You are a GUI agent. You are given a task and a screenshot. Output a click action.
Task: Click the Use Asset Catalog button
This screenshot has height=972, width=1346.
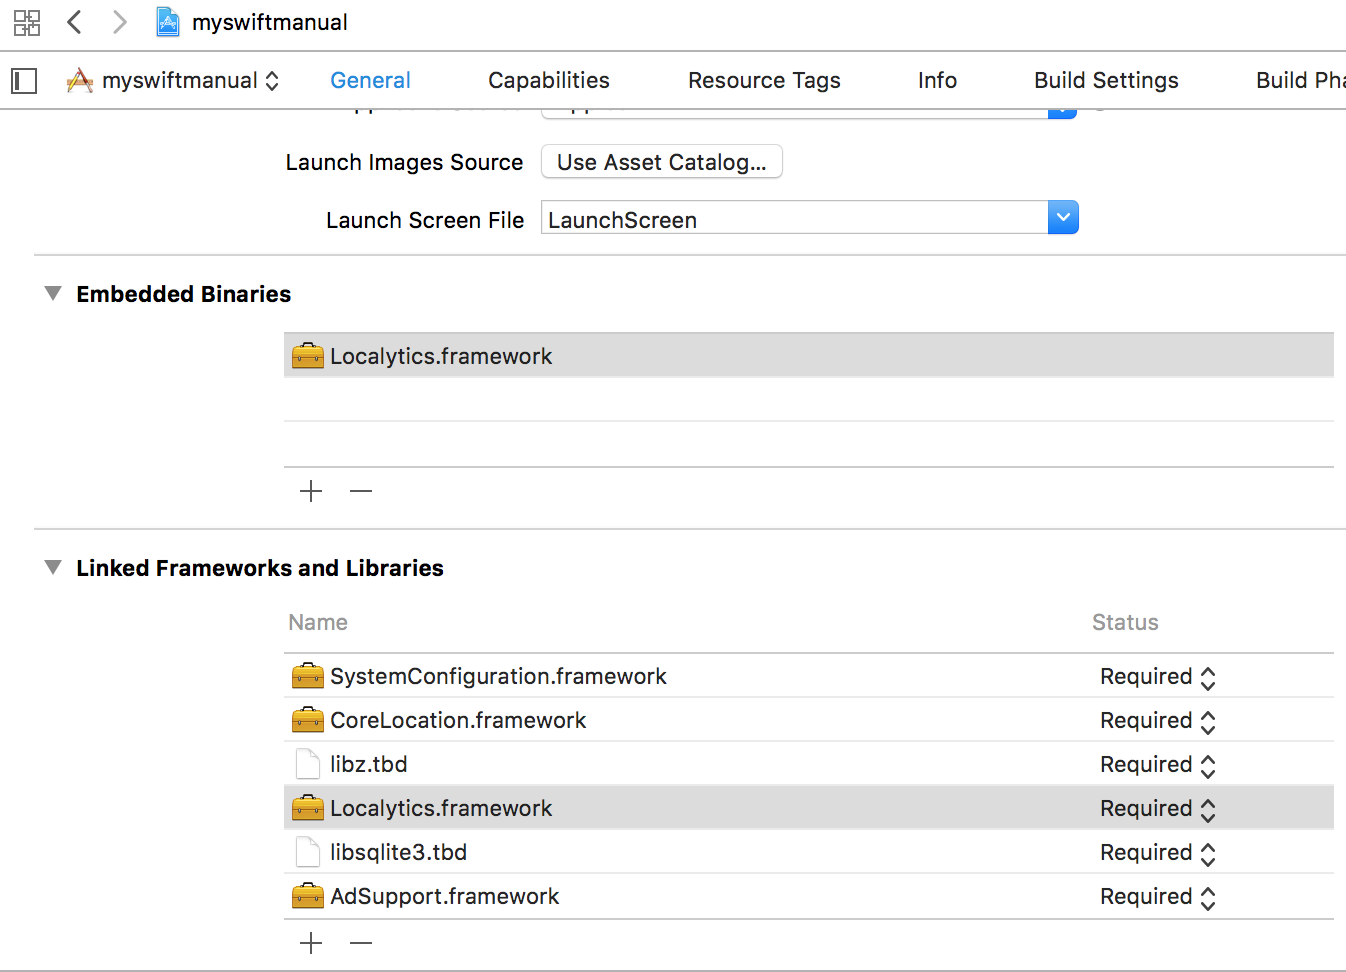click(661, 162)
